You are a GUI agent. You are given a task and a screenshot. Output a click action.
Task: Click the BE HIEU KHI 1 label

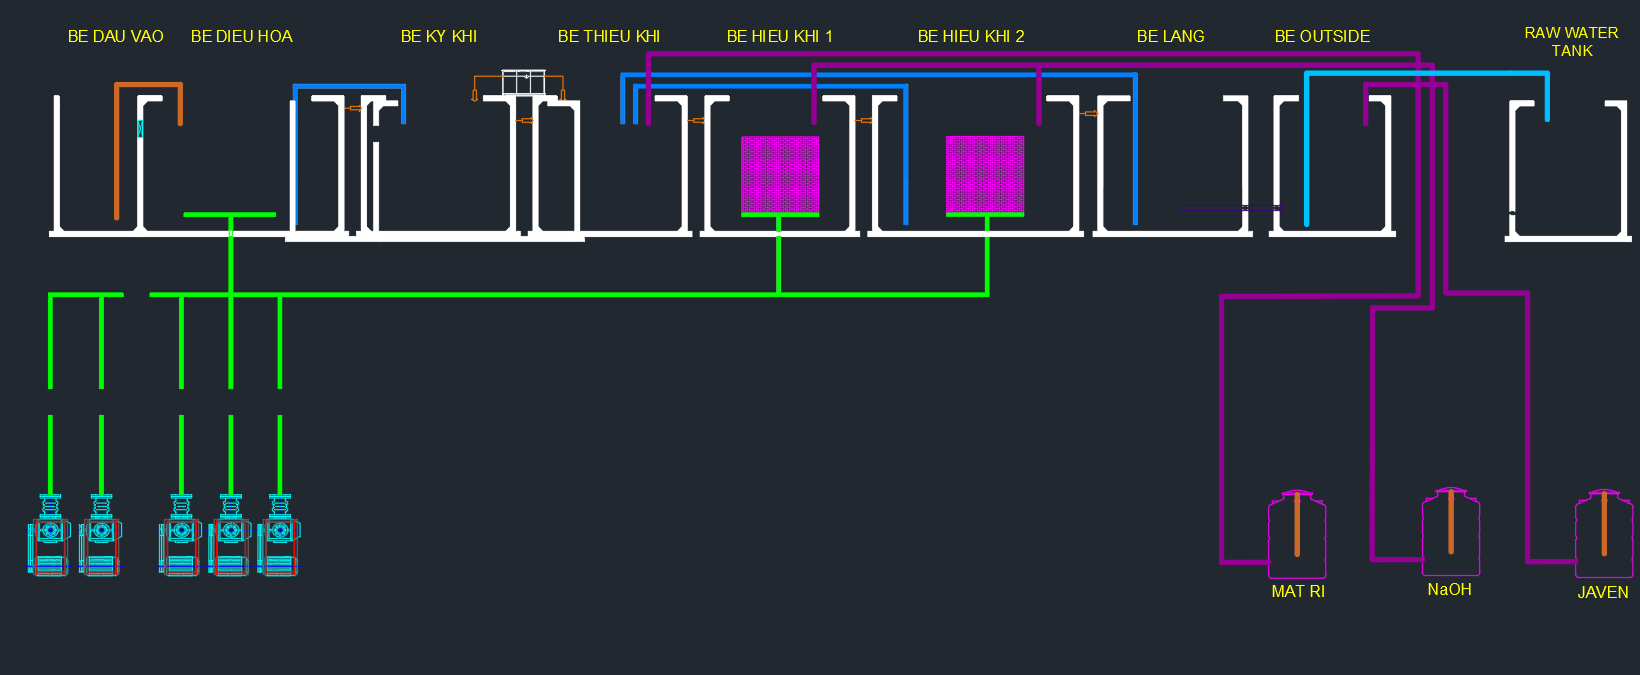780,36
